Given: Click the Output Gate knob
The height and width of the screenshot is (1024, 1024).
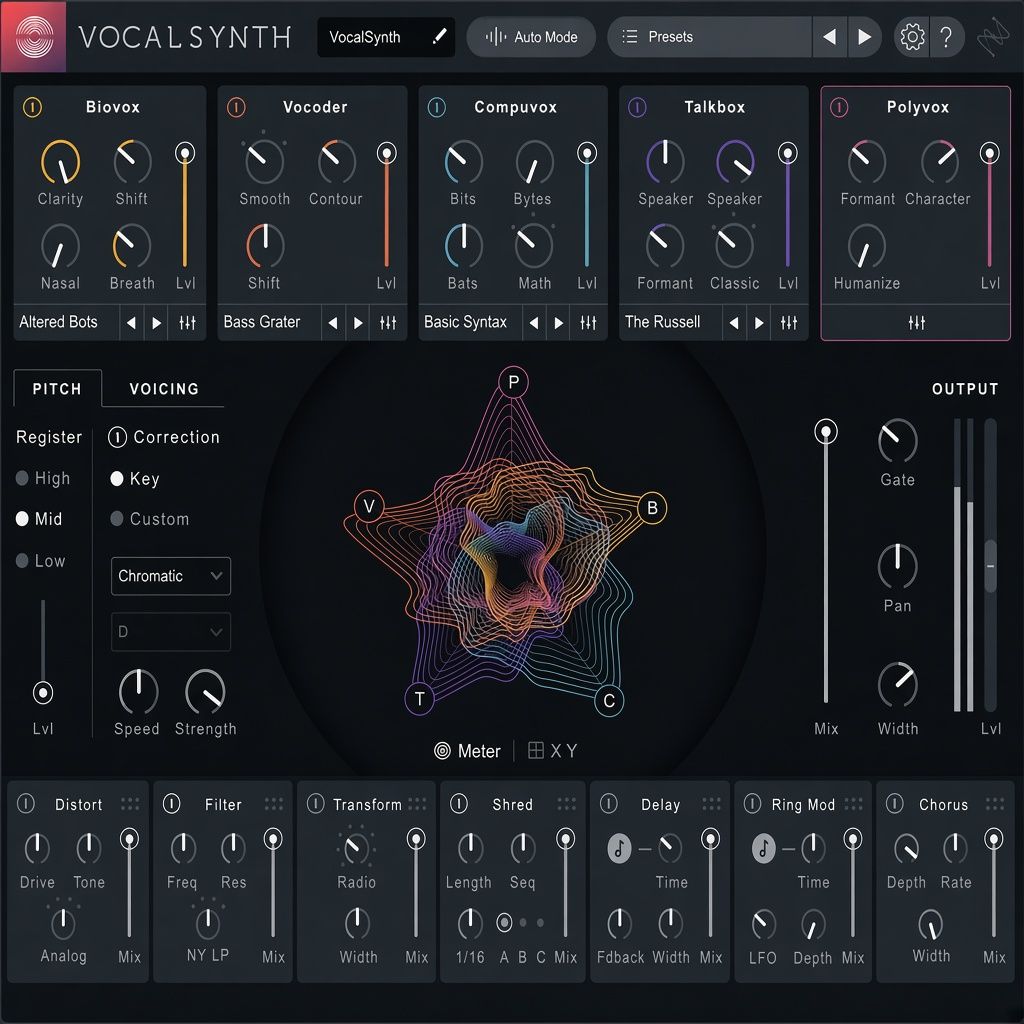Looking at the screenshot, I should 897,441.
